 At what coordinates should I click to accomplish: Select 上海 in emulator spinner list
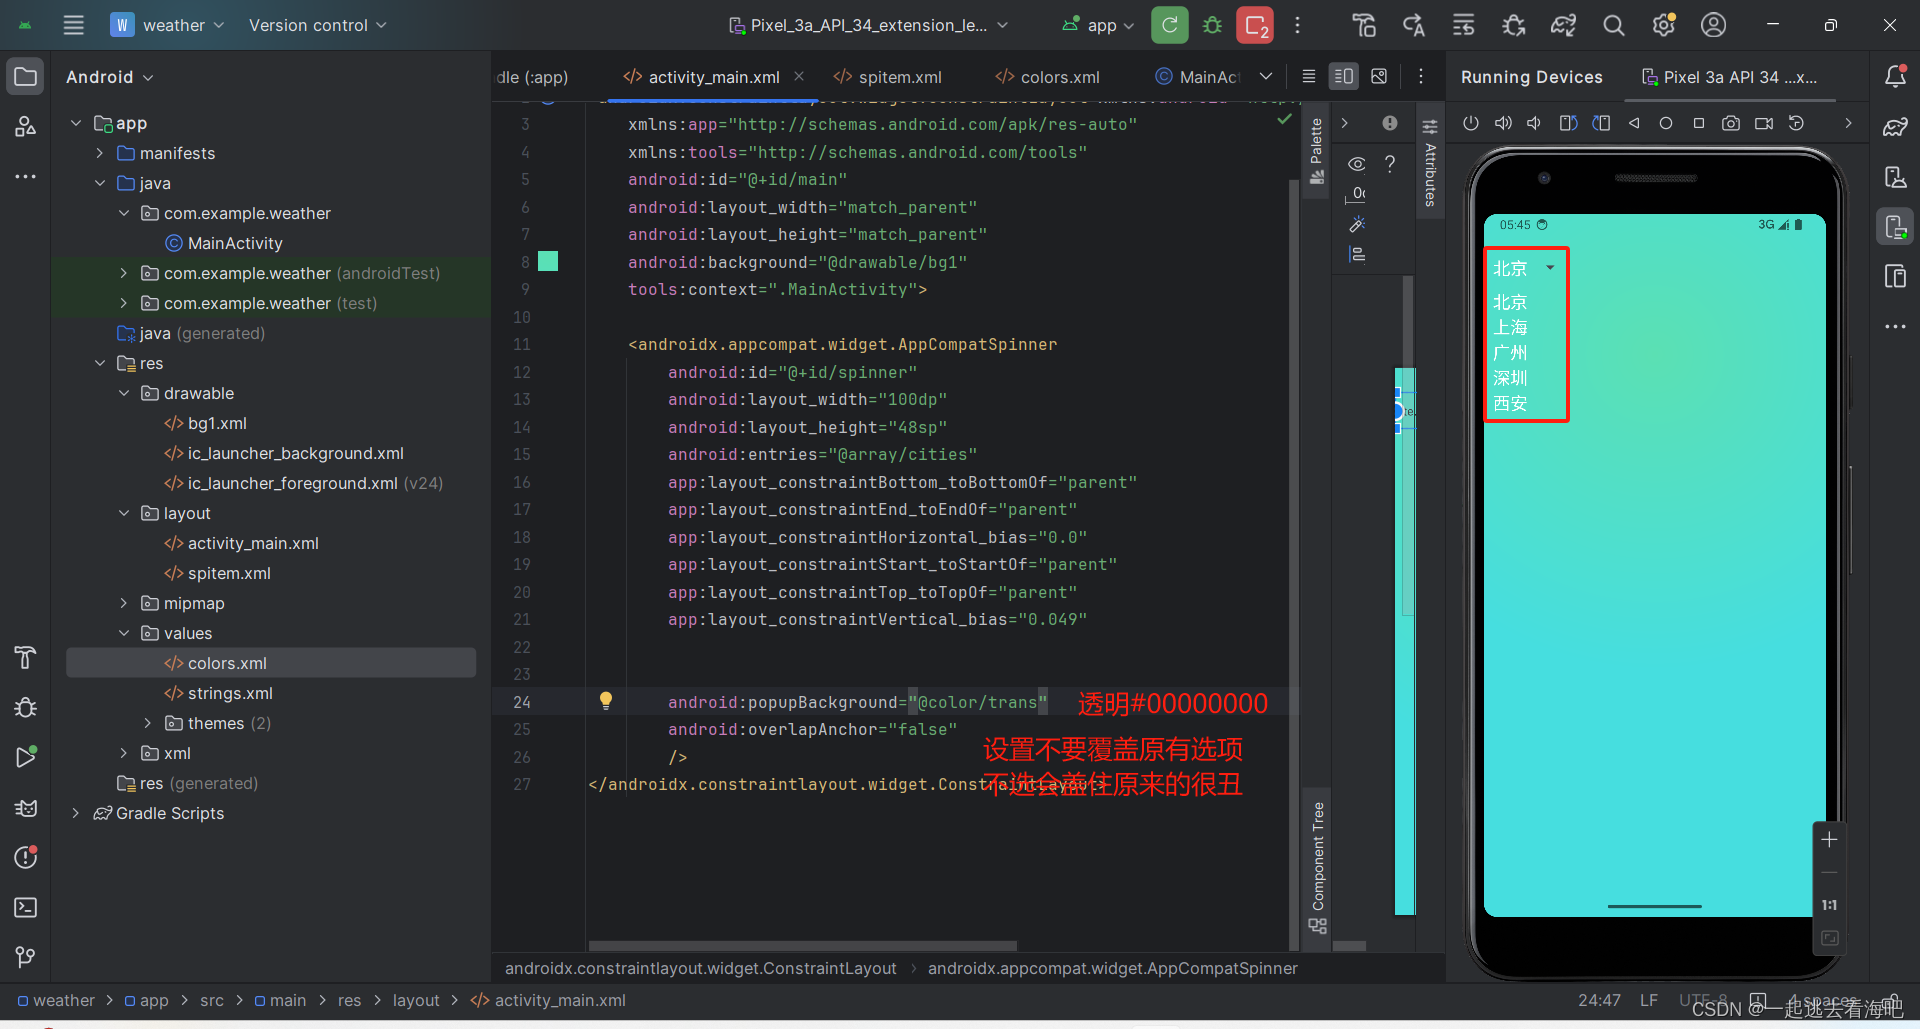tap(1510, 327)
